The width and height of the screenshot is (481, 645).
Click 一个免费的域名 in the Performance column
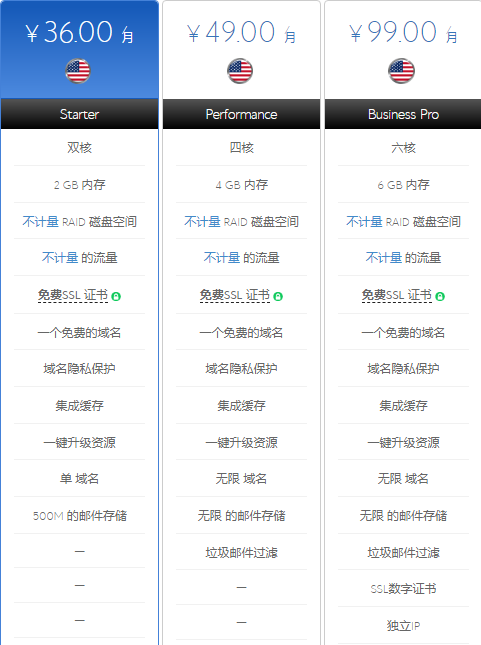241,332
